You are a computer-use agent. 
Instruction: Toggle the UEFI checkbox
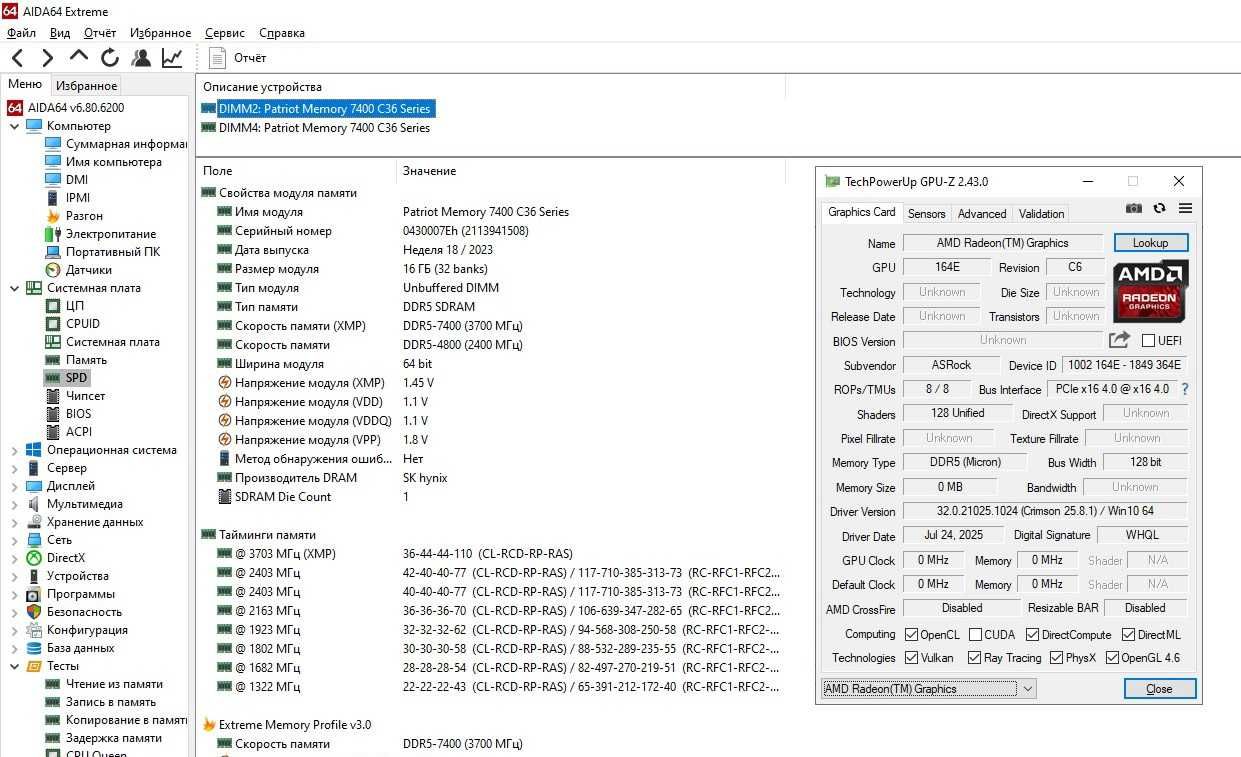[x=1148, y=340]
